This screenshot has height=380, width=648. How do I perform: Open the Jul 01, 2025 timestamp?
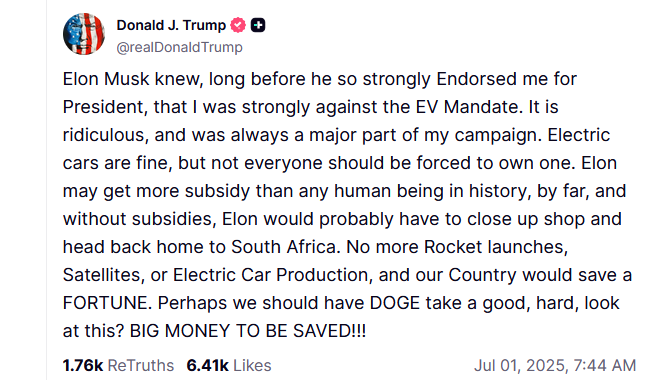[x=555, y=366]
